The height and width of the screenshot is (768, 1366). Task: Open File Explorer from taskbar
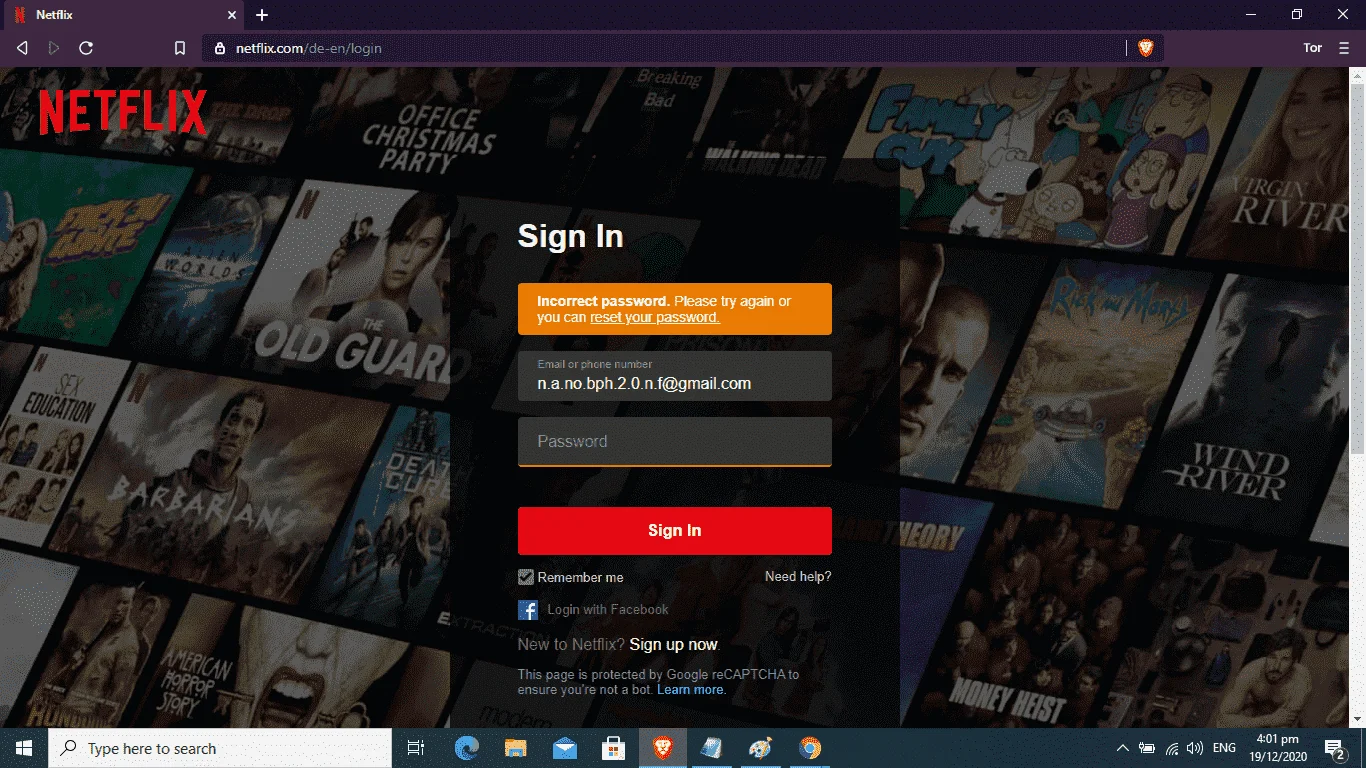coord(515,748)
